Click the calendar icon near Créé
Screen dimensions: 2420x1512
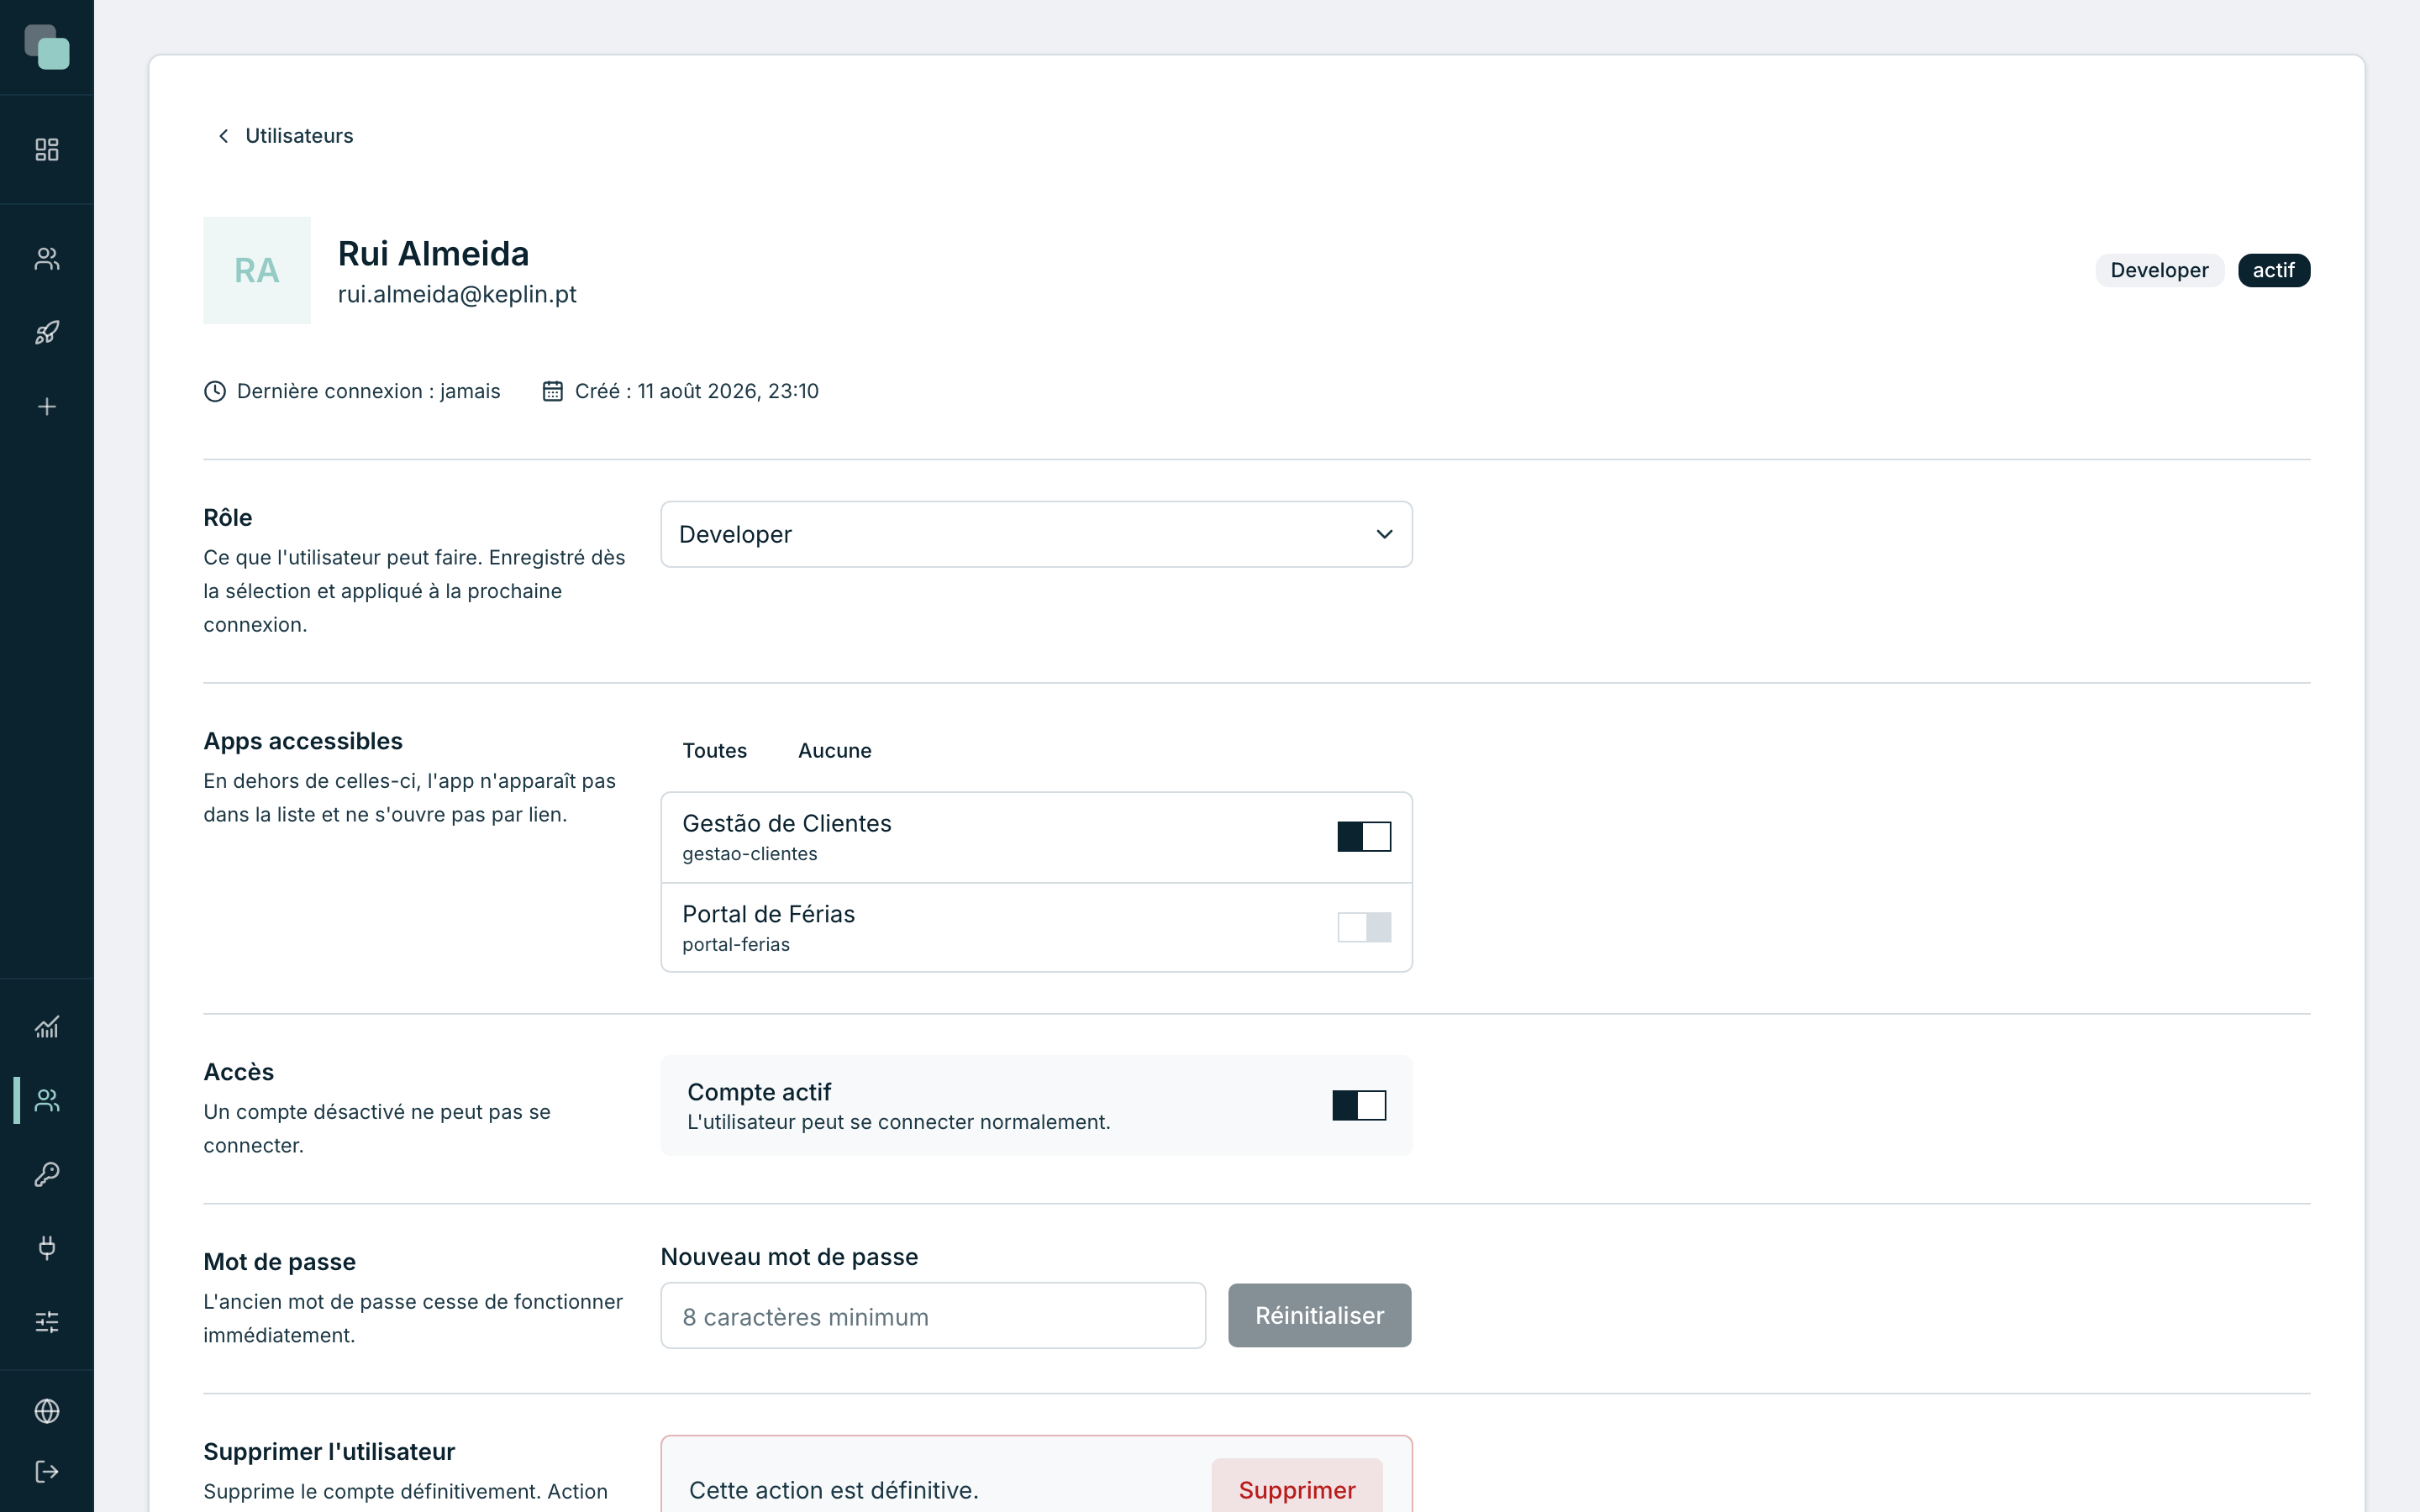[553, 391]
